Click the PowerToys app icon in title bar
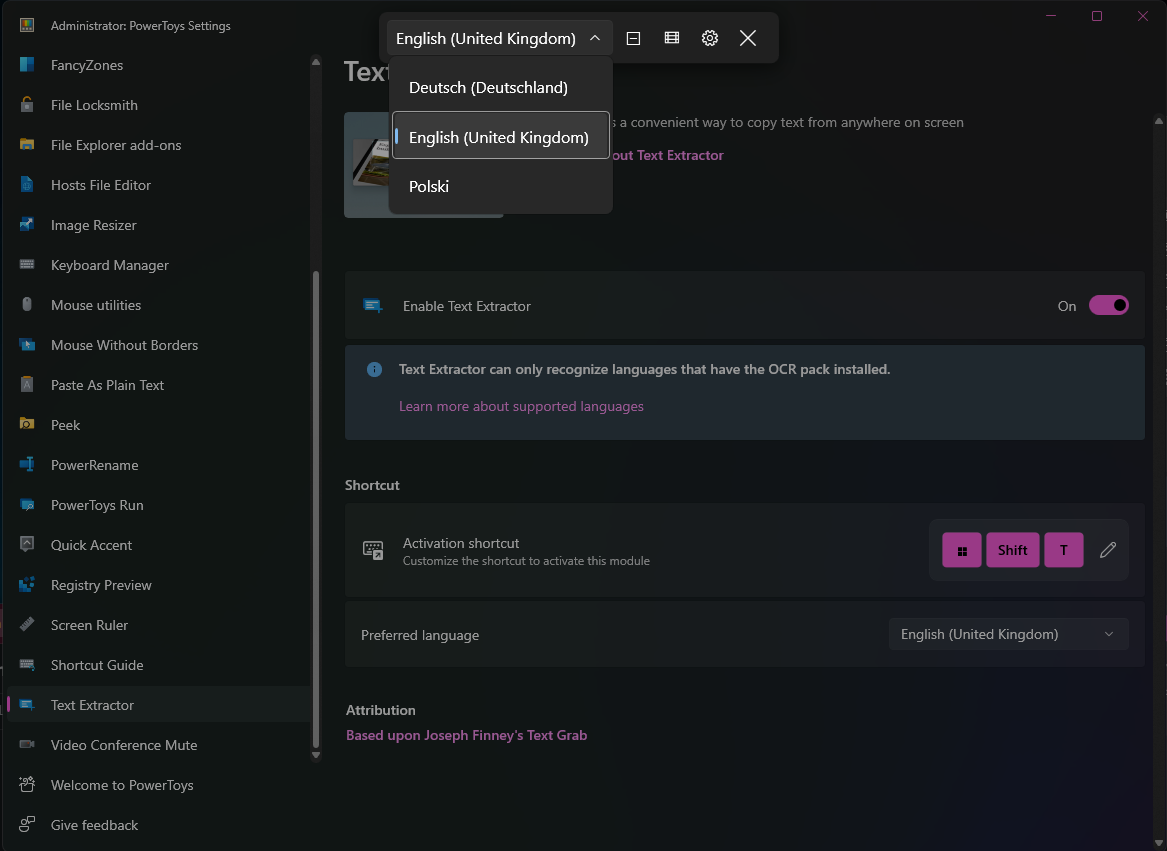The image size is (1167, 851). click(27, 25)
